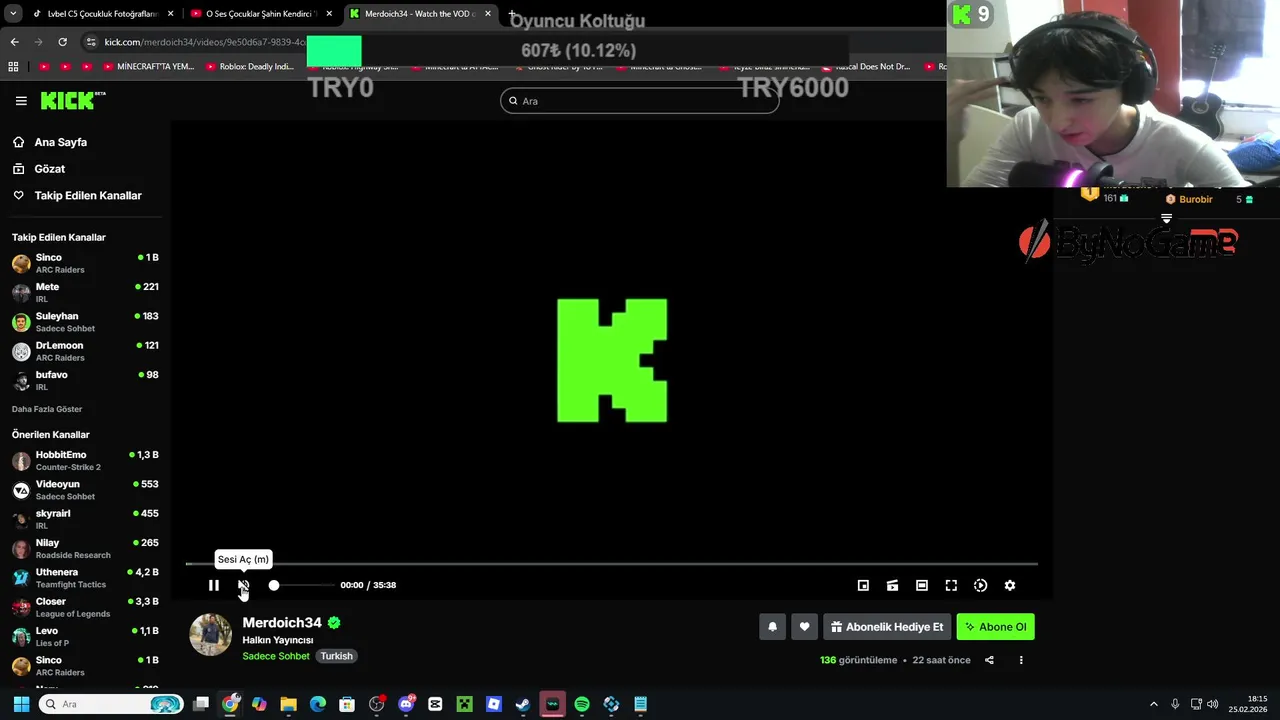Adjust the player volume slider
Image resolution: width=1280 pixels, height=720 pixels.
(301, 585)
